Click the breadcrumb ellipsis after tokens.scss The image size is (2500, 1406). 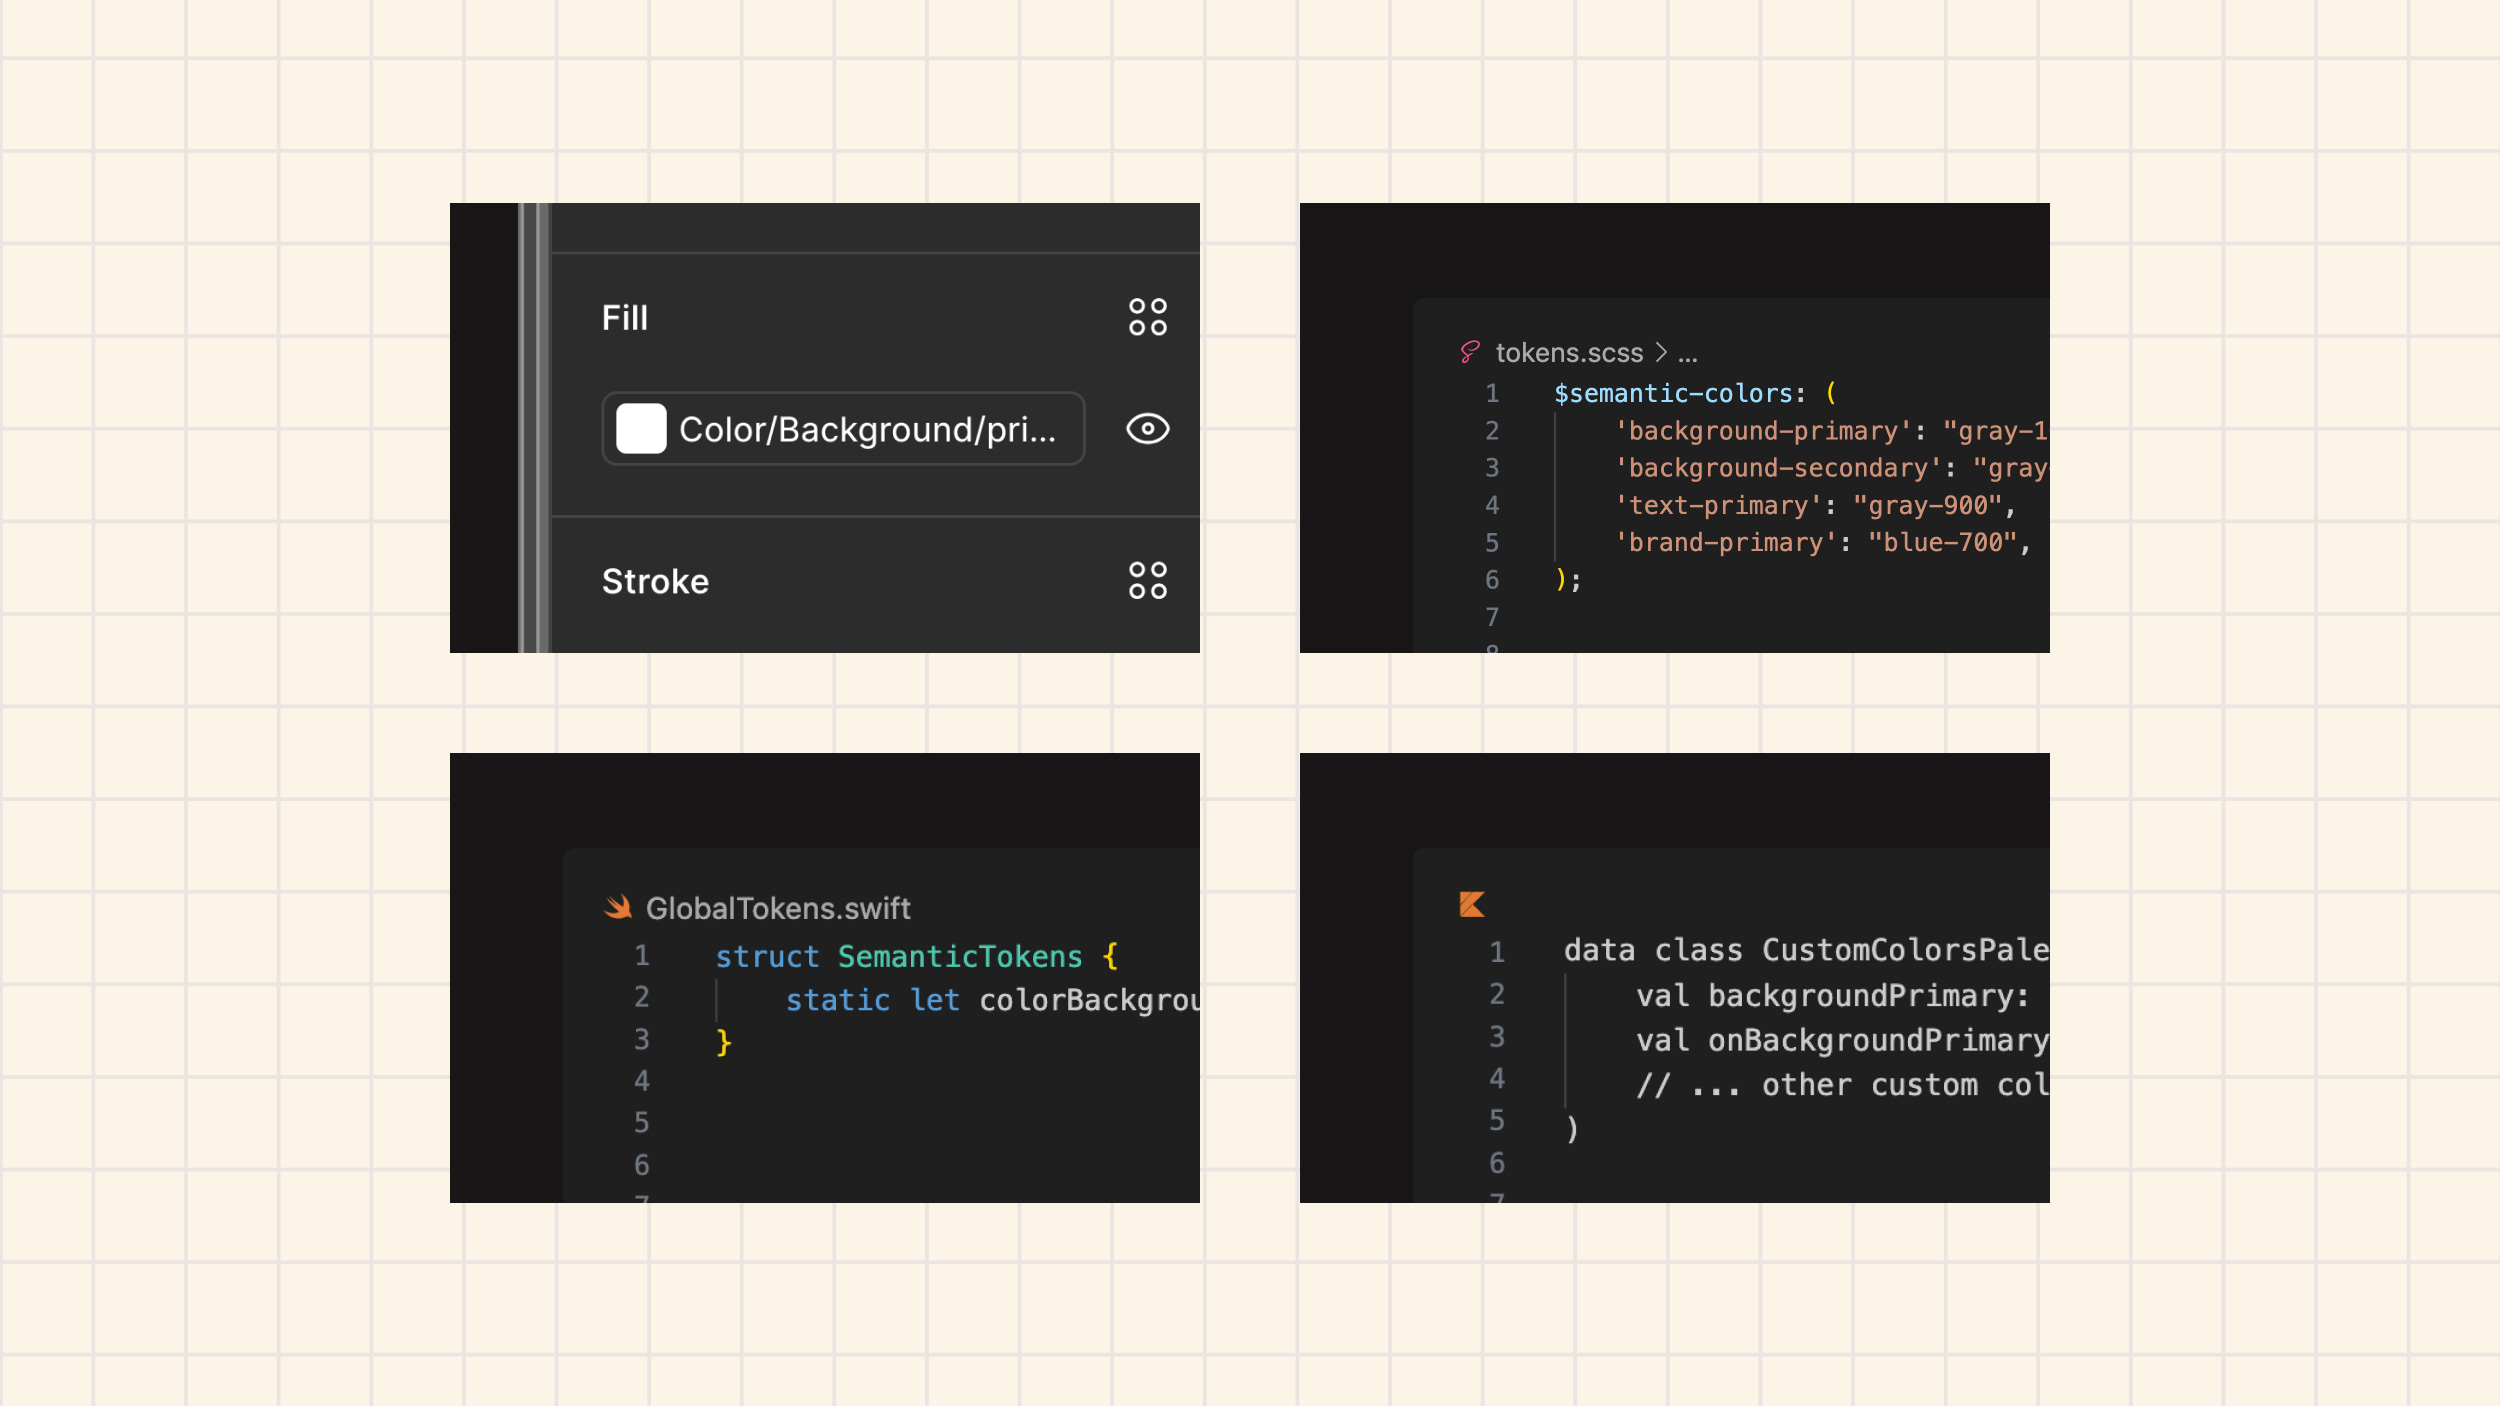pyautogui.click(x=1687, y=356)
